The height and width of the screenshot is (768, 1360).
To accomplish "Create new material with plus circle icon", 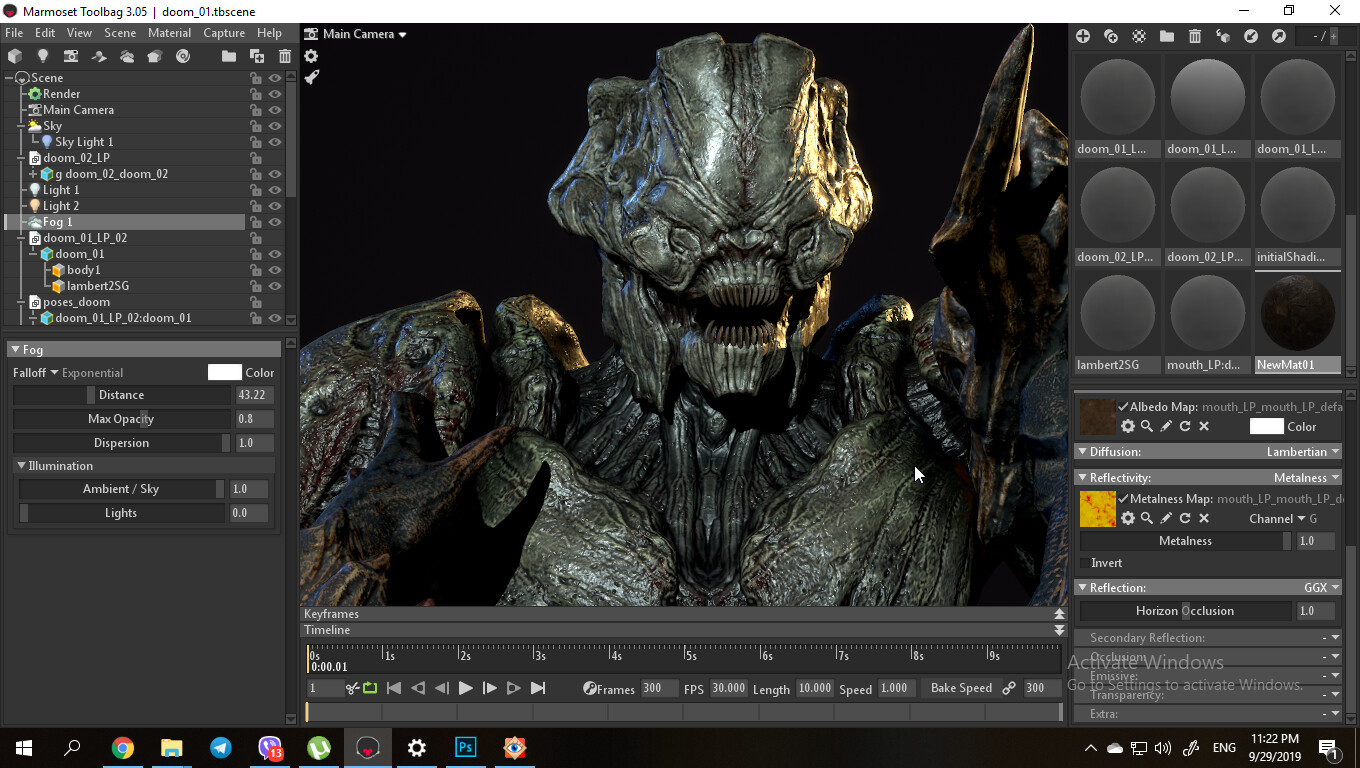I will click(1083, 36).
